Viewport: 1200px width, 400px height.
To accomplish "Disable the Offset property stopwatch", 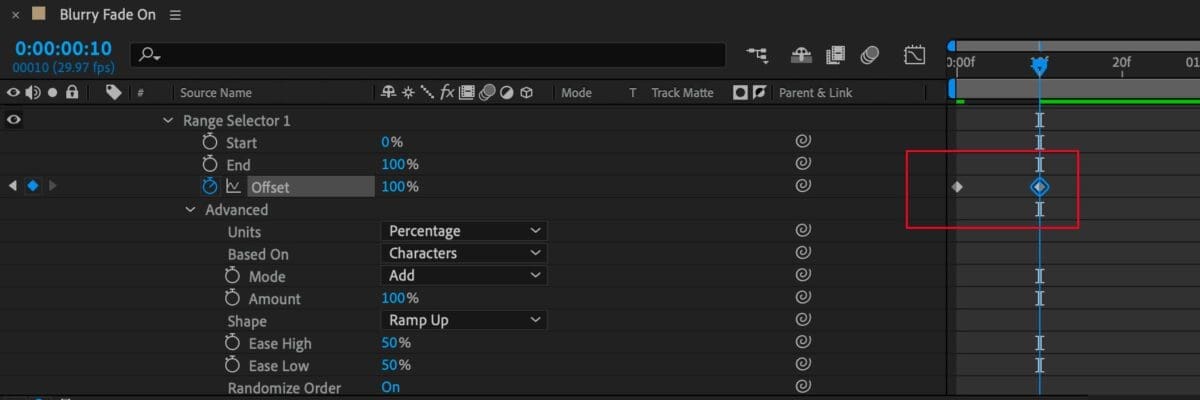I will click(210, 187).
